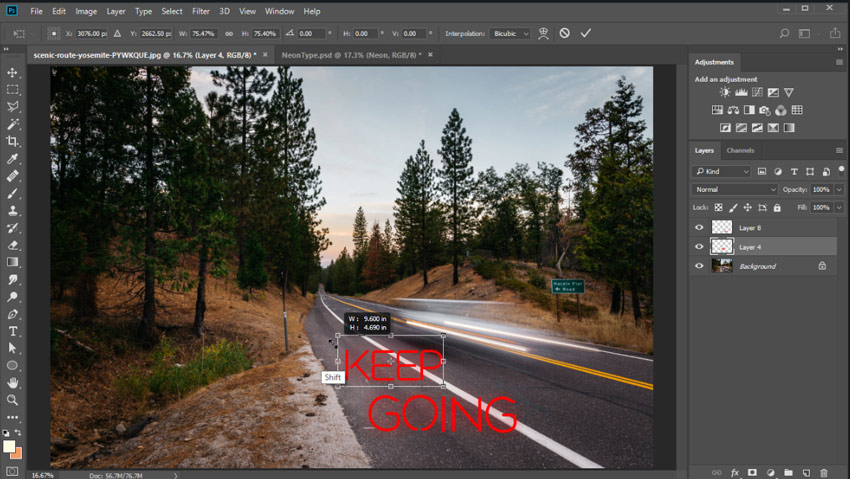This screenshot has width=850, height=479.
Task: Add Vibrance adjustment
Action: pyautogui.click(x=789, y=93)
